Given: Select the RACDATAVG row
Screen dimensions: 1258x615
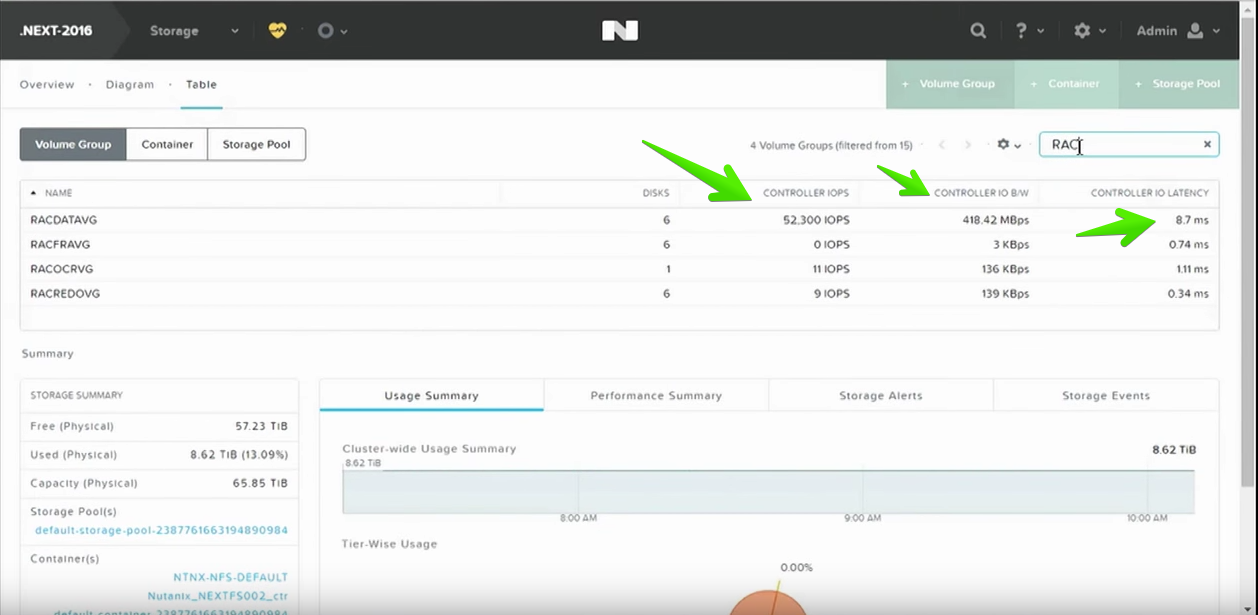Looking at the screenshot, I should click(619, 220).
